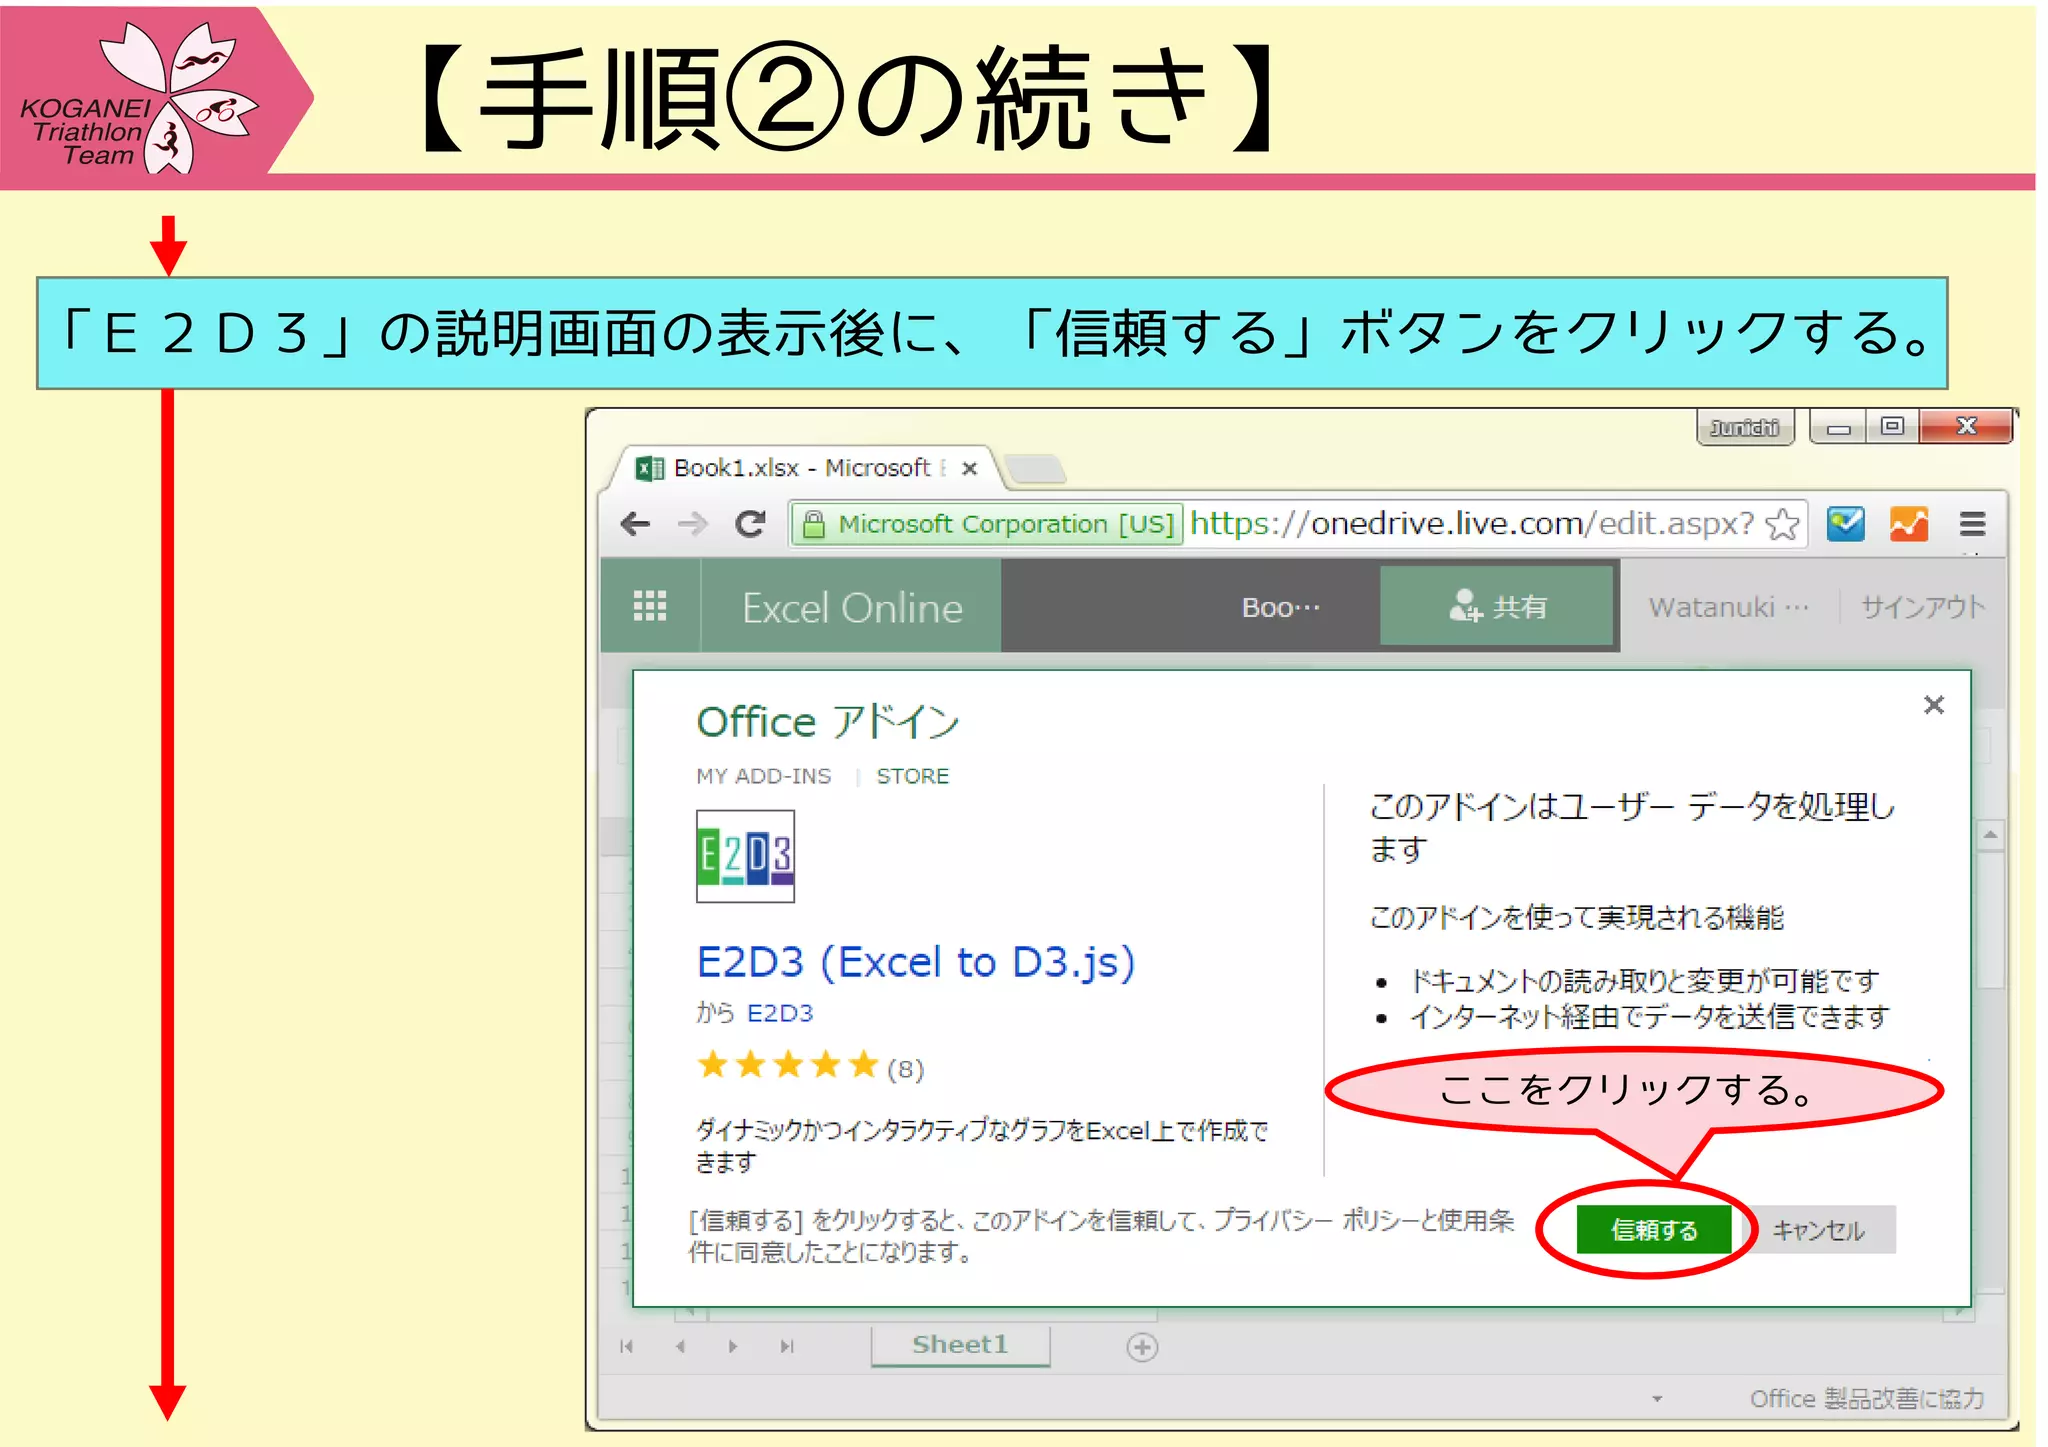
Task: Click the Excel file icon on tab
Action: (650, 468)
